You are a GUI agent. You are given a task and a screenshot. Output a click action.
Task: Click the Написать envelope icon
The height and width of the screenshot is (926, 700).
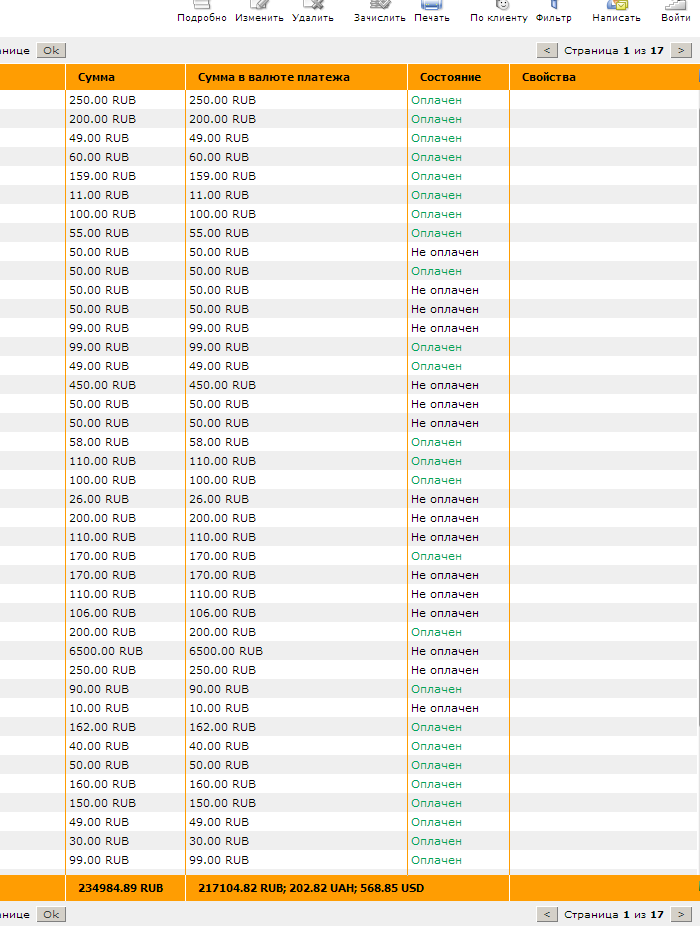coord(616,6)
